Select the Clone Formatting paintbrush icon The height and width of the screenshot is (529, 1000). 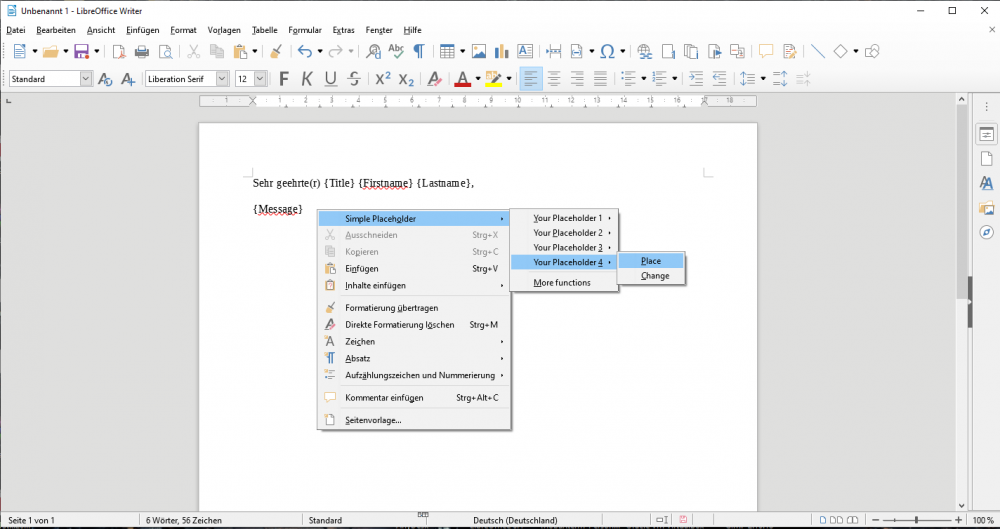[x=276, y=52]
